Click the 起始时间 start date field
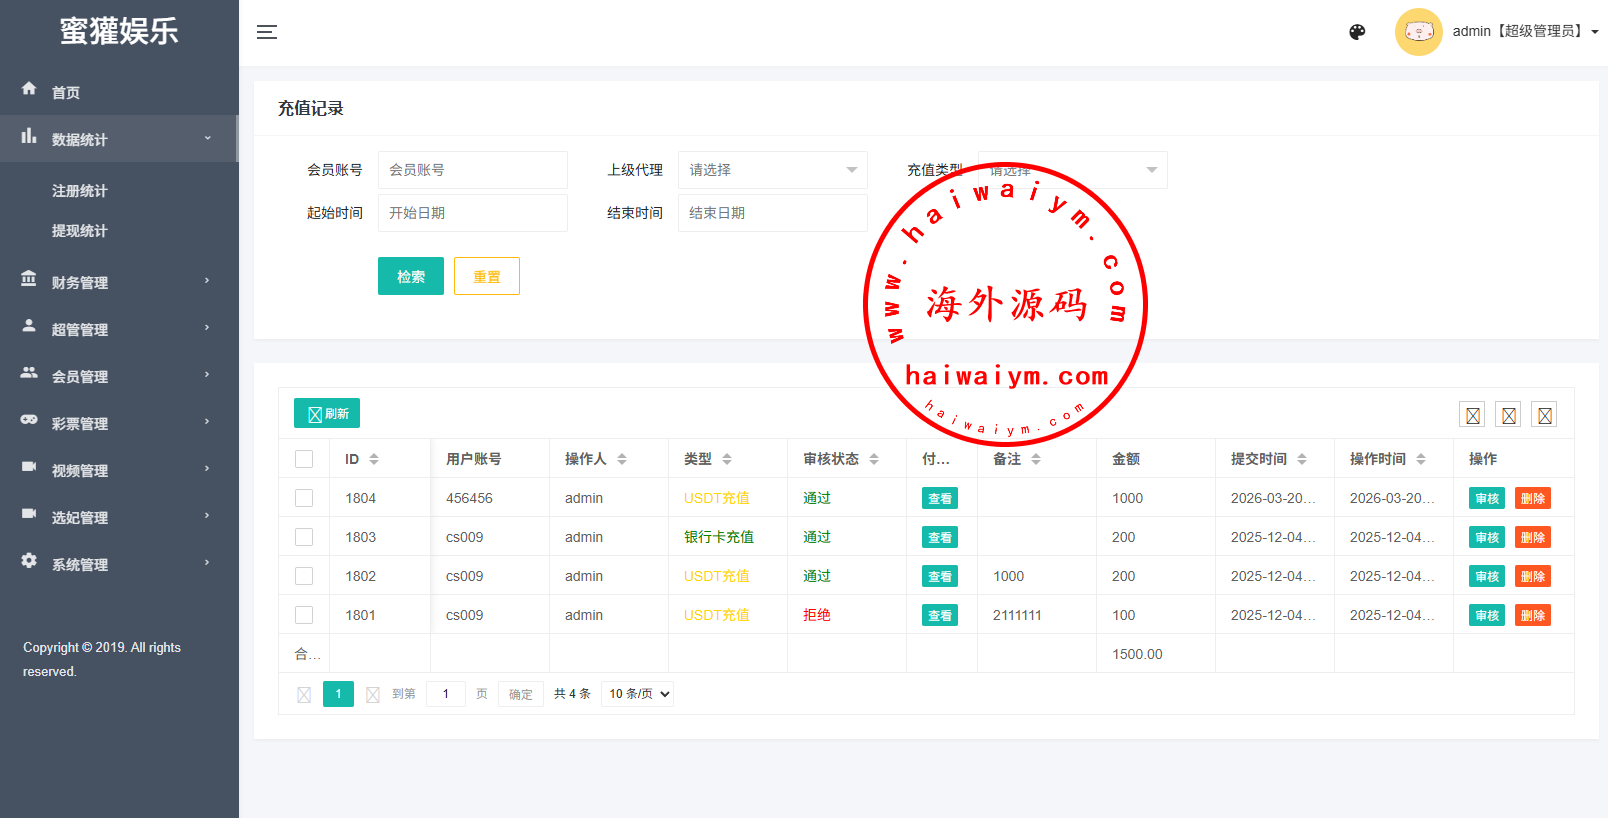The image size is (1608, 818). [472, 213]
